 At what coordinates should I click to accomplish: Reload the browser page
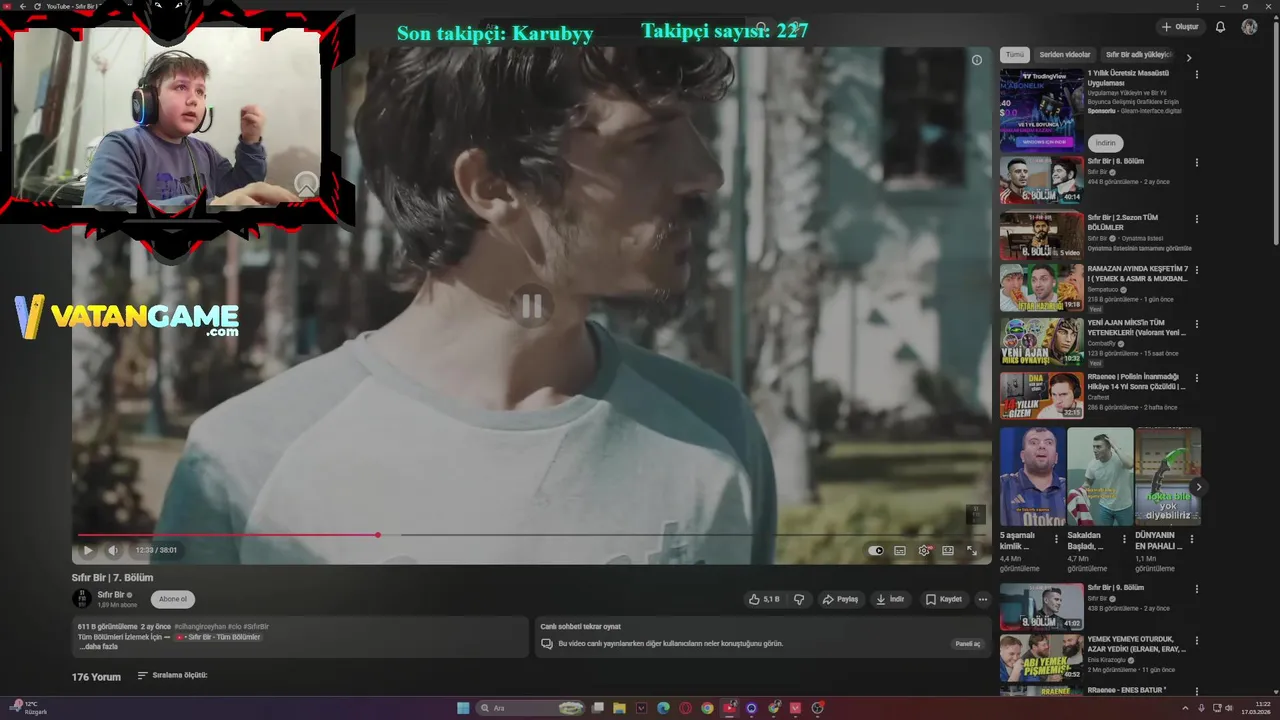[x=38, y=6]
